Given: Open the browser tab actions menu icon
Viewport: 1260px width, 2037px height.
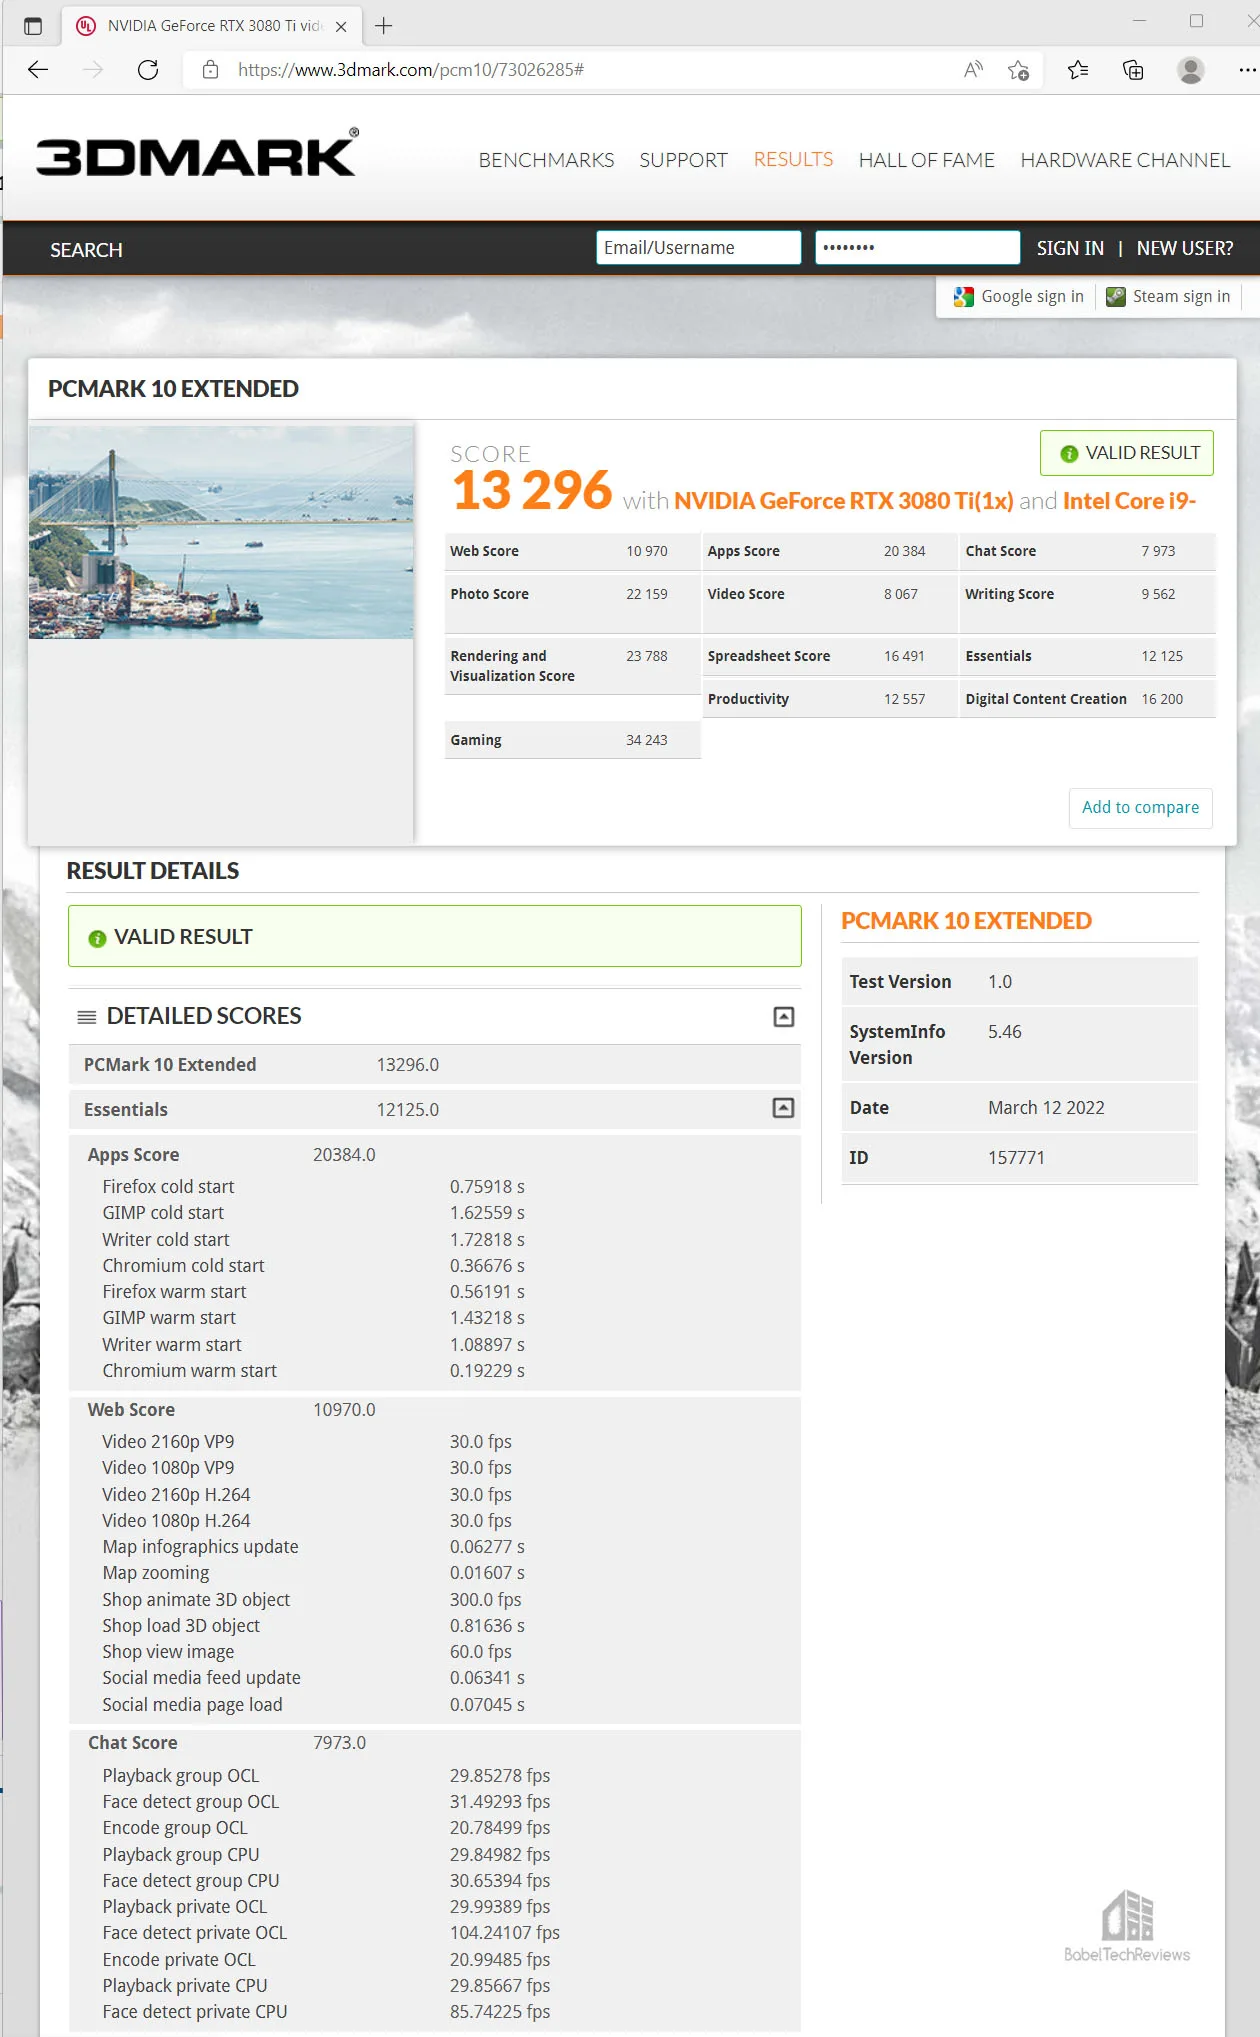Looking at the screenshot, I should tap(33, 26).
